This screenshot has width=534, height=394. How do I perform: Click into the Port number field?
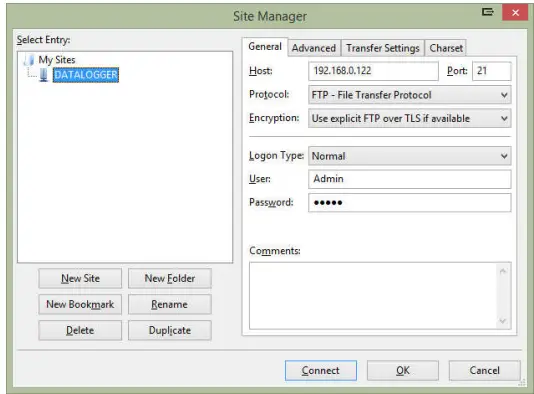(491, 71)
